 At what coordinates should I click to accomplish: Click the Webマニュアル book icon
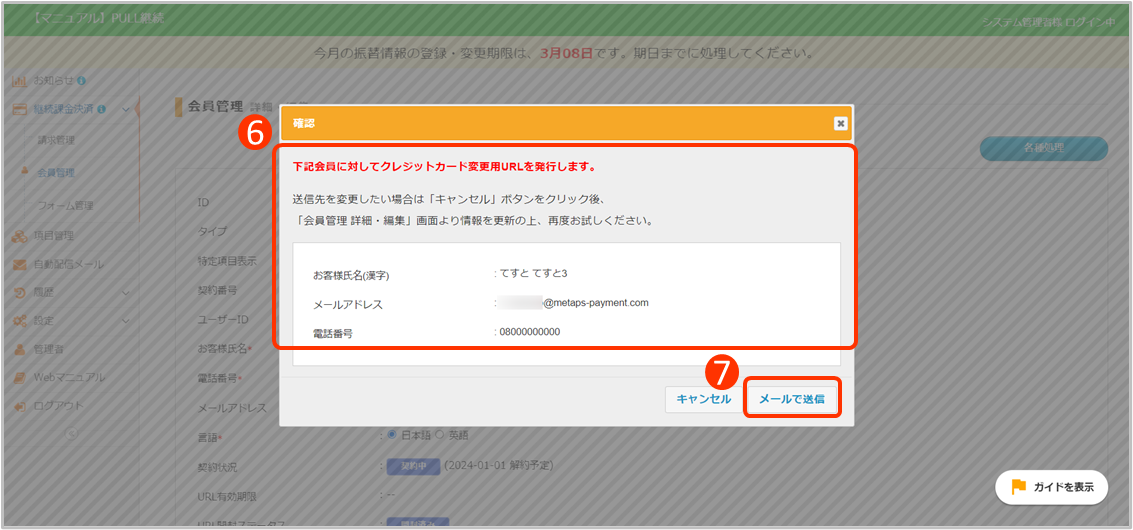coord(19,378)
